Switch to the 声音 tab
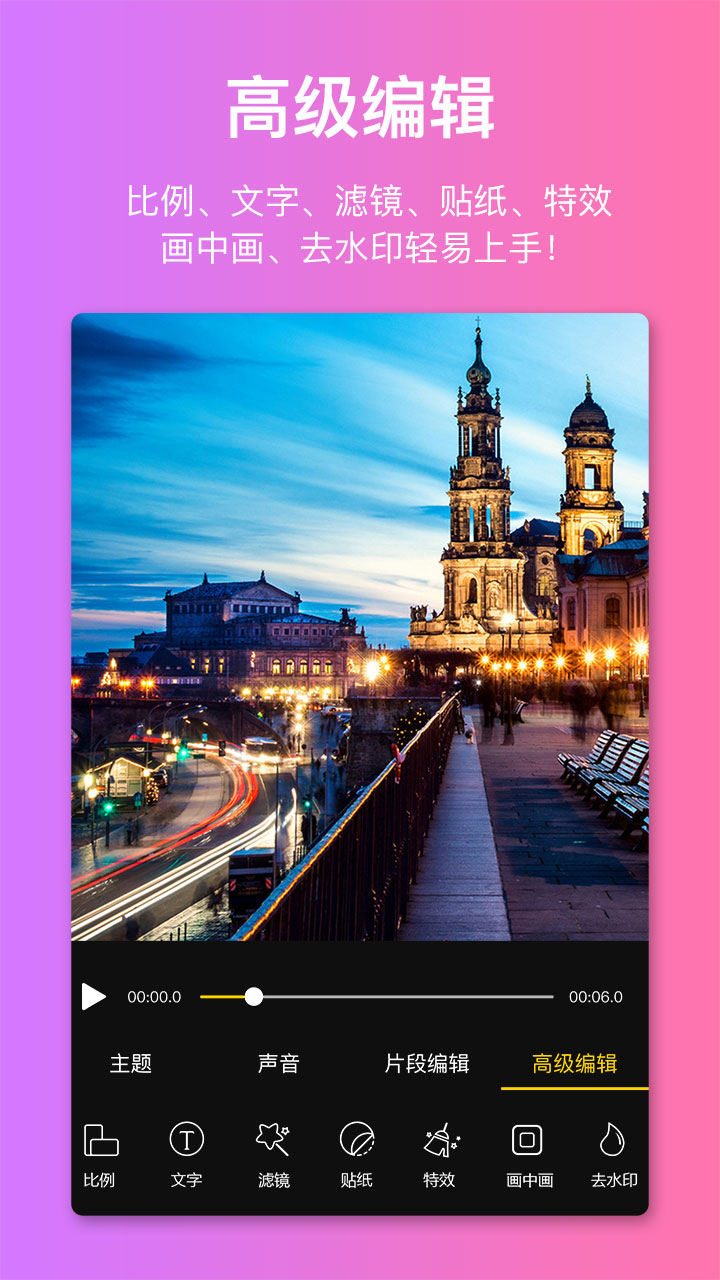Image resolution: width=720 pixels, height=1280 pixels. 278,1063
